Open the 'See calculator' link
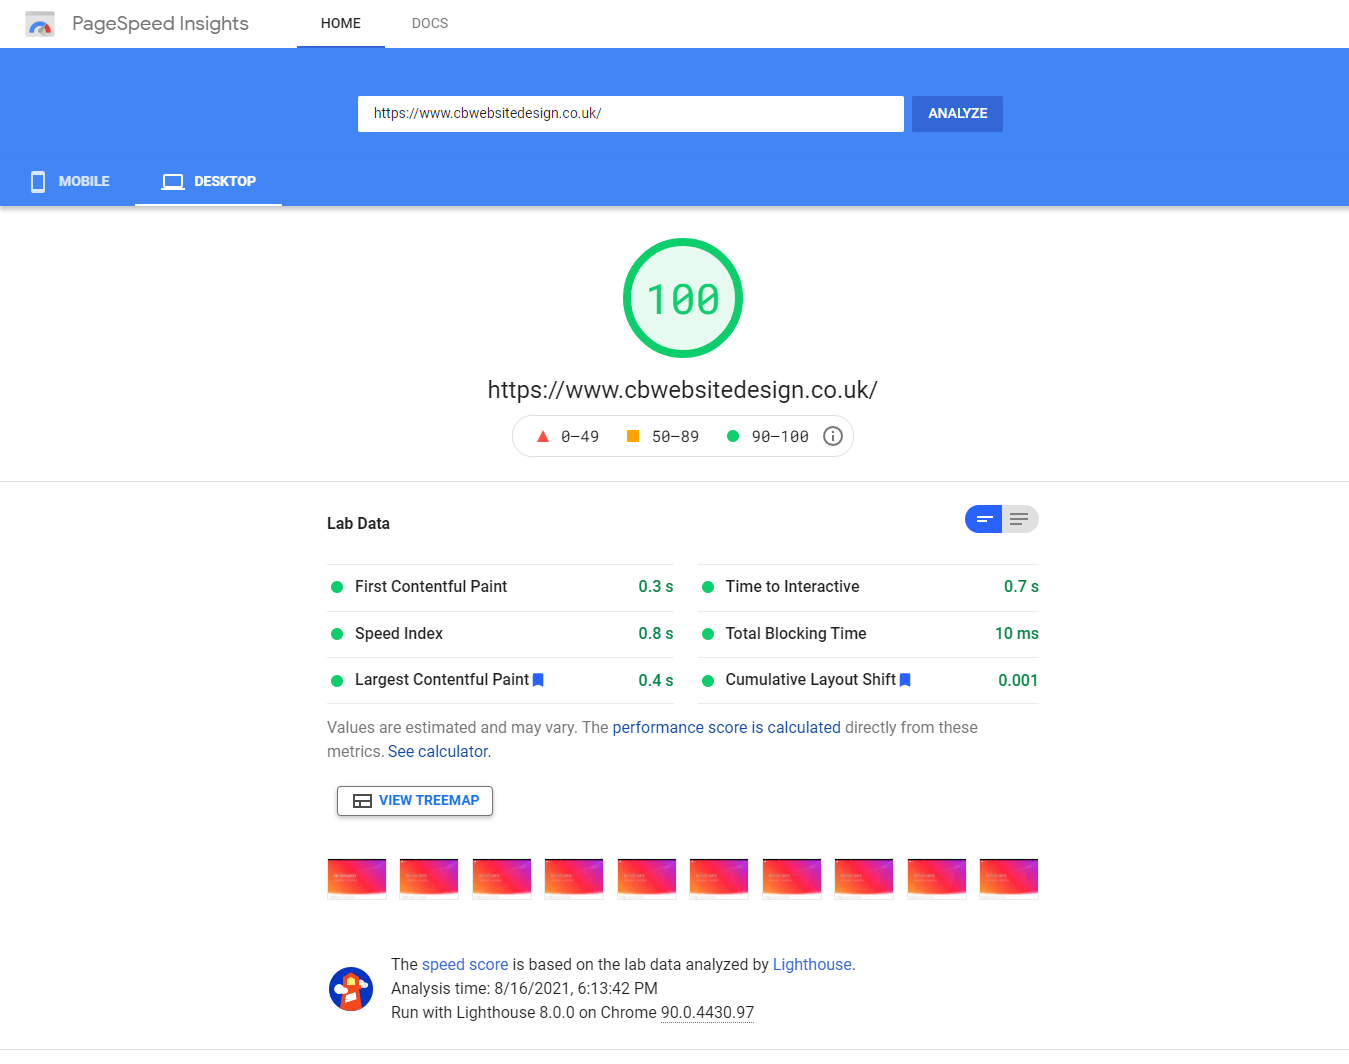The image size is (1349, 1064). pos(438,752)
